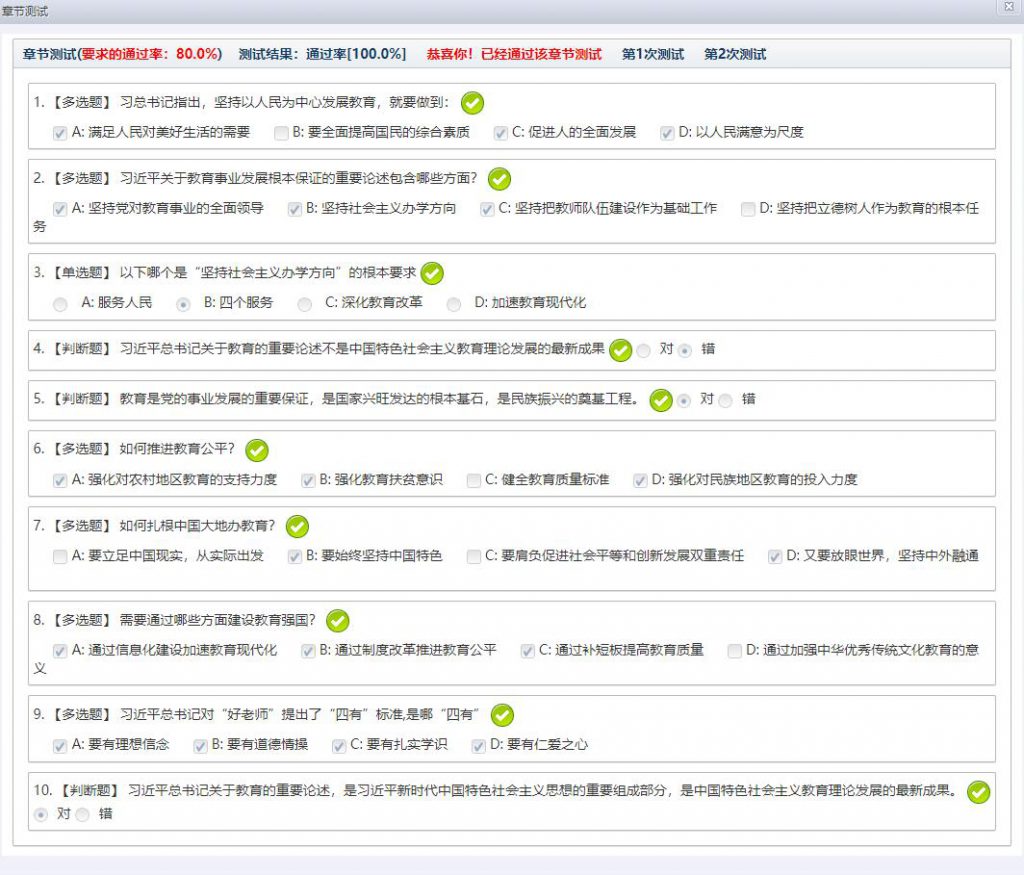Uncheck option D 要有仁爱之心 in question 9
This screenshot has height=875, width=1024.
478,745
